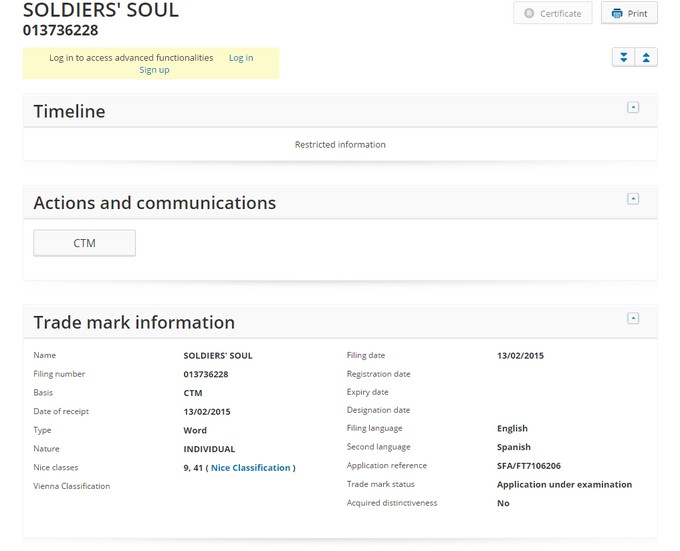680x551 pixels.
Task: Click the Trade mark information heading
Action: (134, 323)
